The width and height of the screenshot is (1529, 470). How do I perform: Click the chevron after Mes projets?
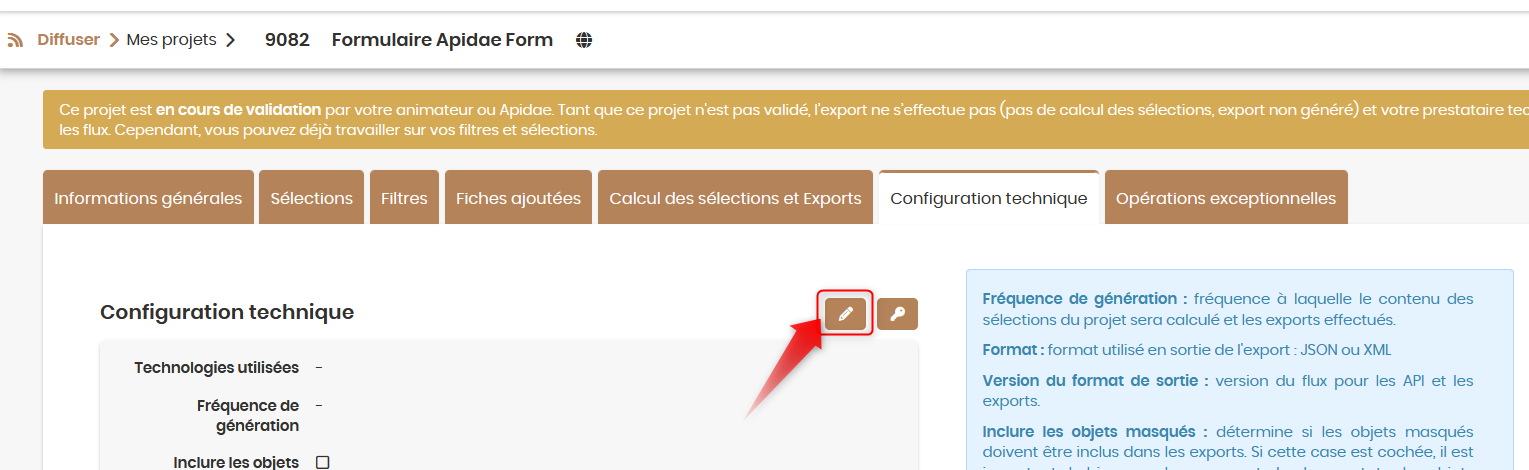click(231, 40)
